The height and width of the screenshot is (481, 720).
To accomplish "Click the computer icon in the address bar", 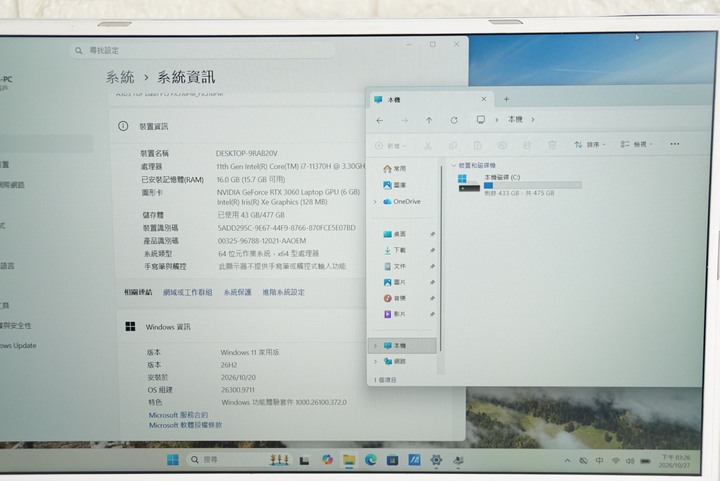I will coord(480,120).
